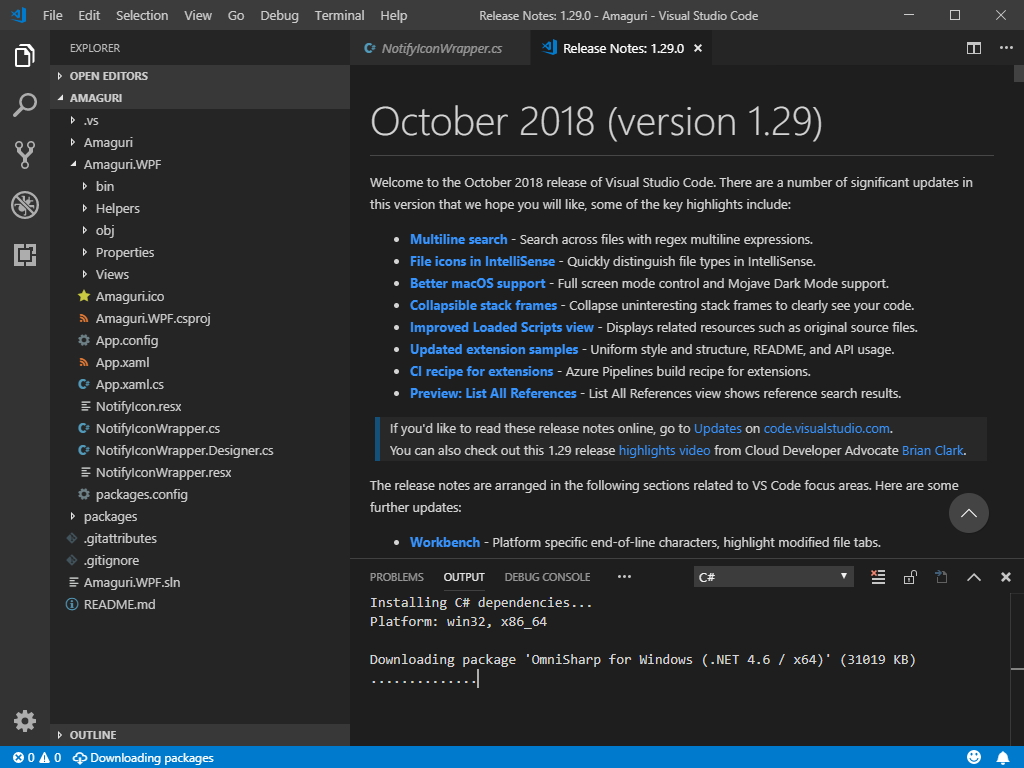Open the notifications bell

point(1005,757)
